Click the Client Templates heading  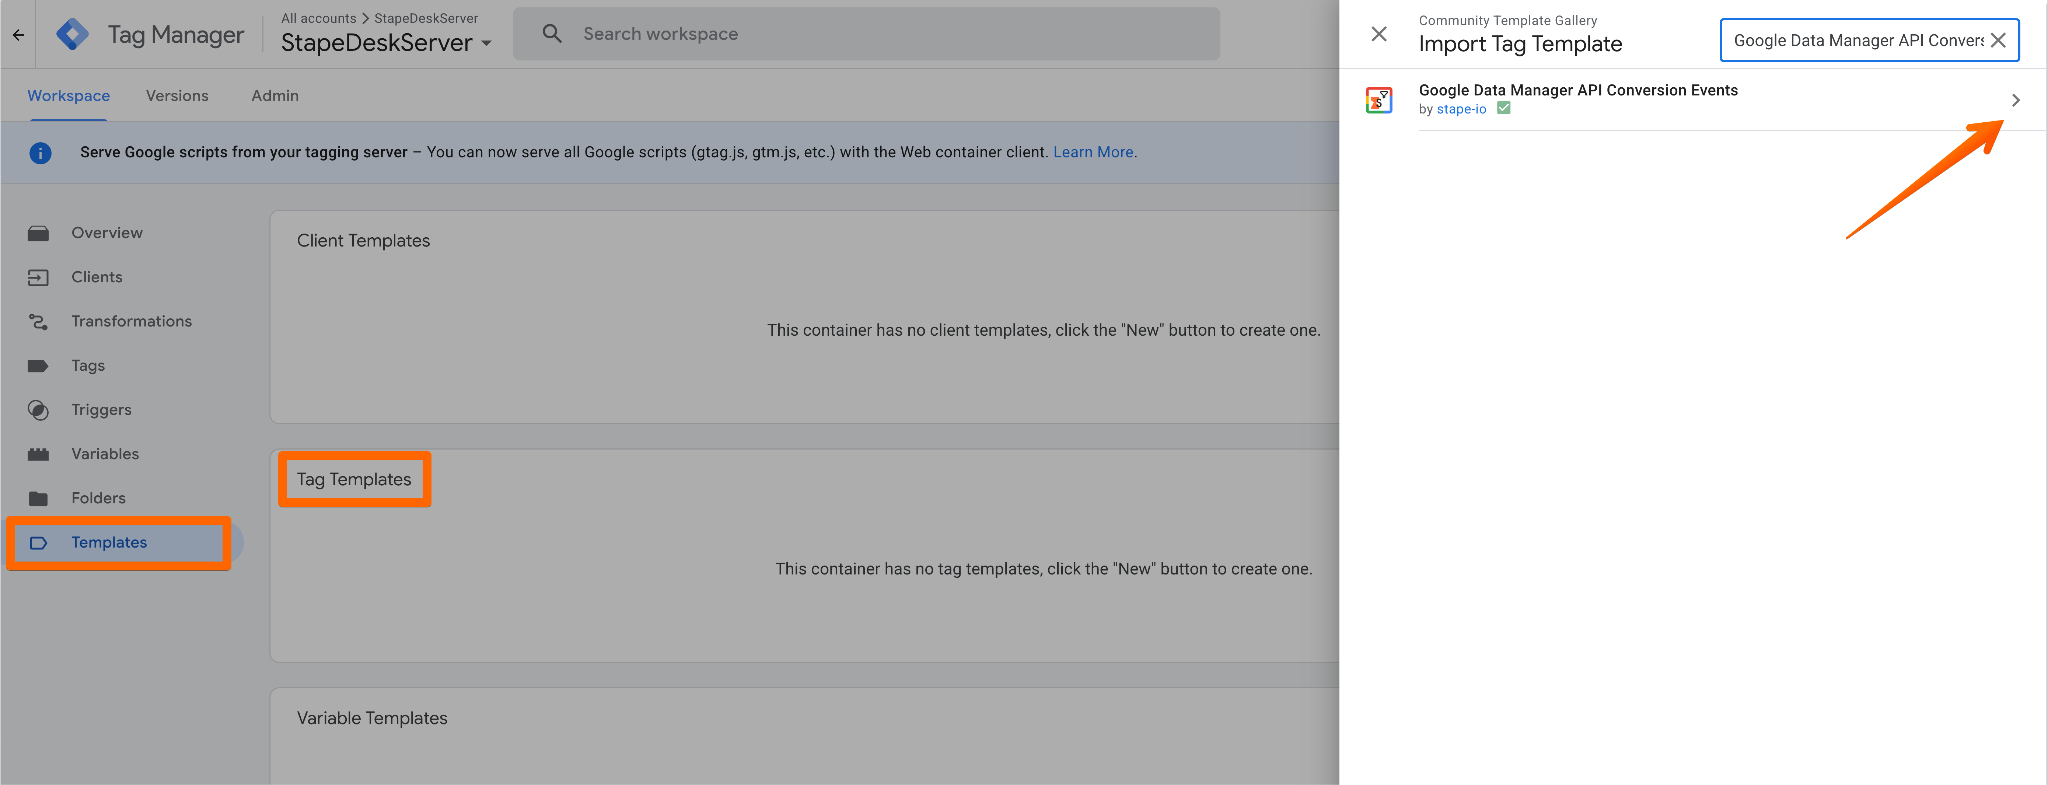click(x=363, y=241)
